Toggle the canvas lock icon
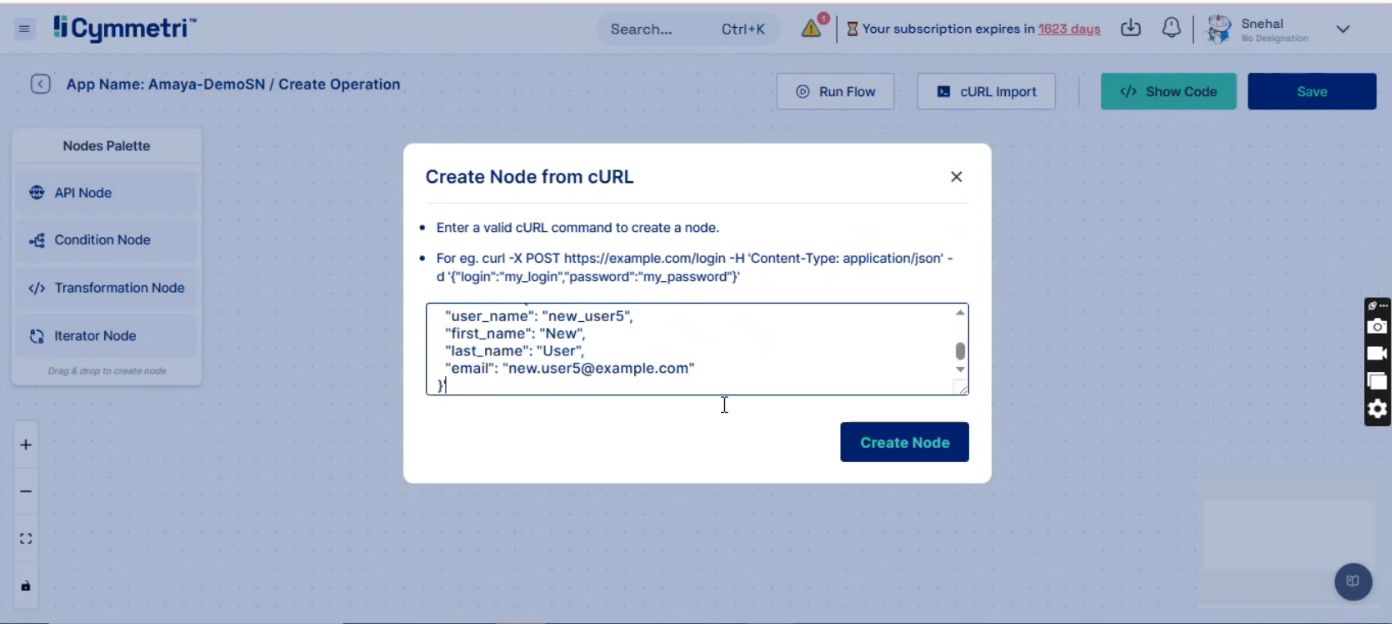The width and height of the screenshot is (1392, 624). pos(26,586)
